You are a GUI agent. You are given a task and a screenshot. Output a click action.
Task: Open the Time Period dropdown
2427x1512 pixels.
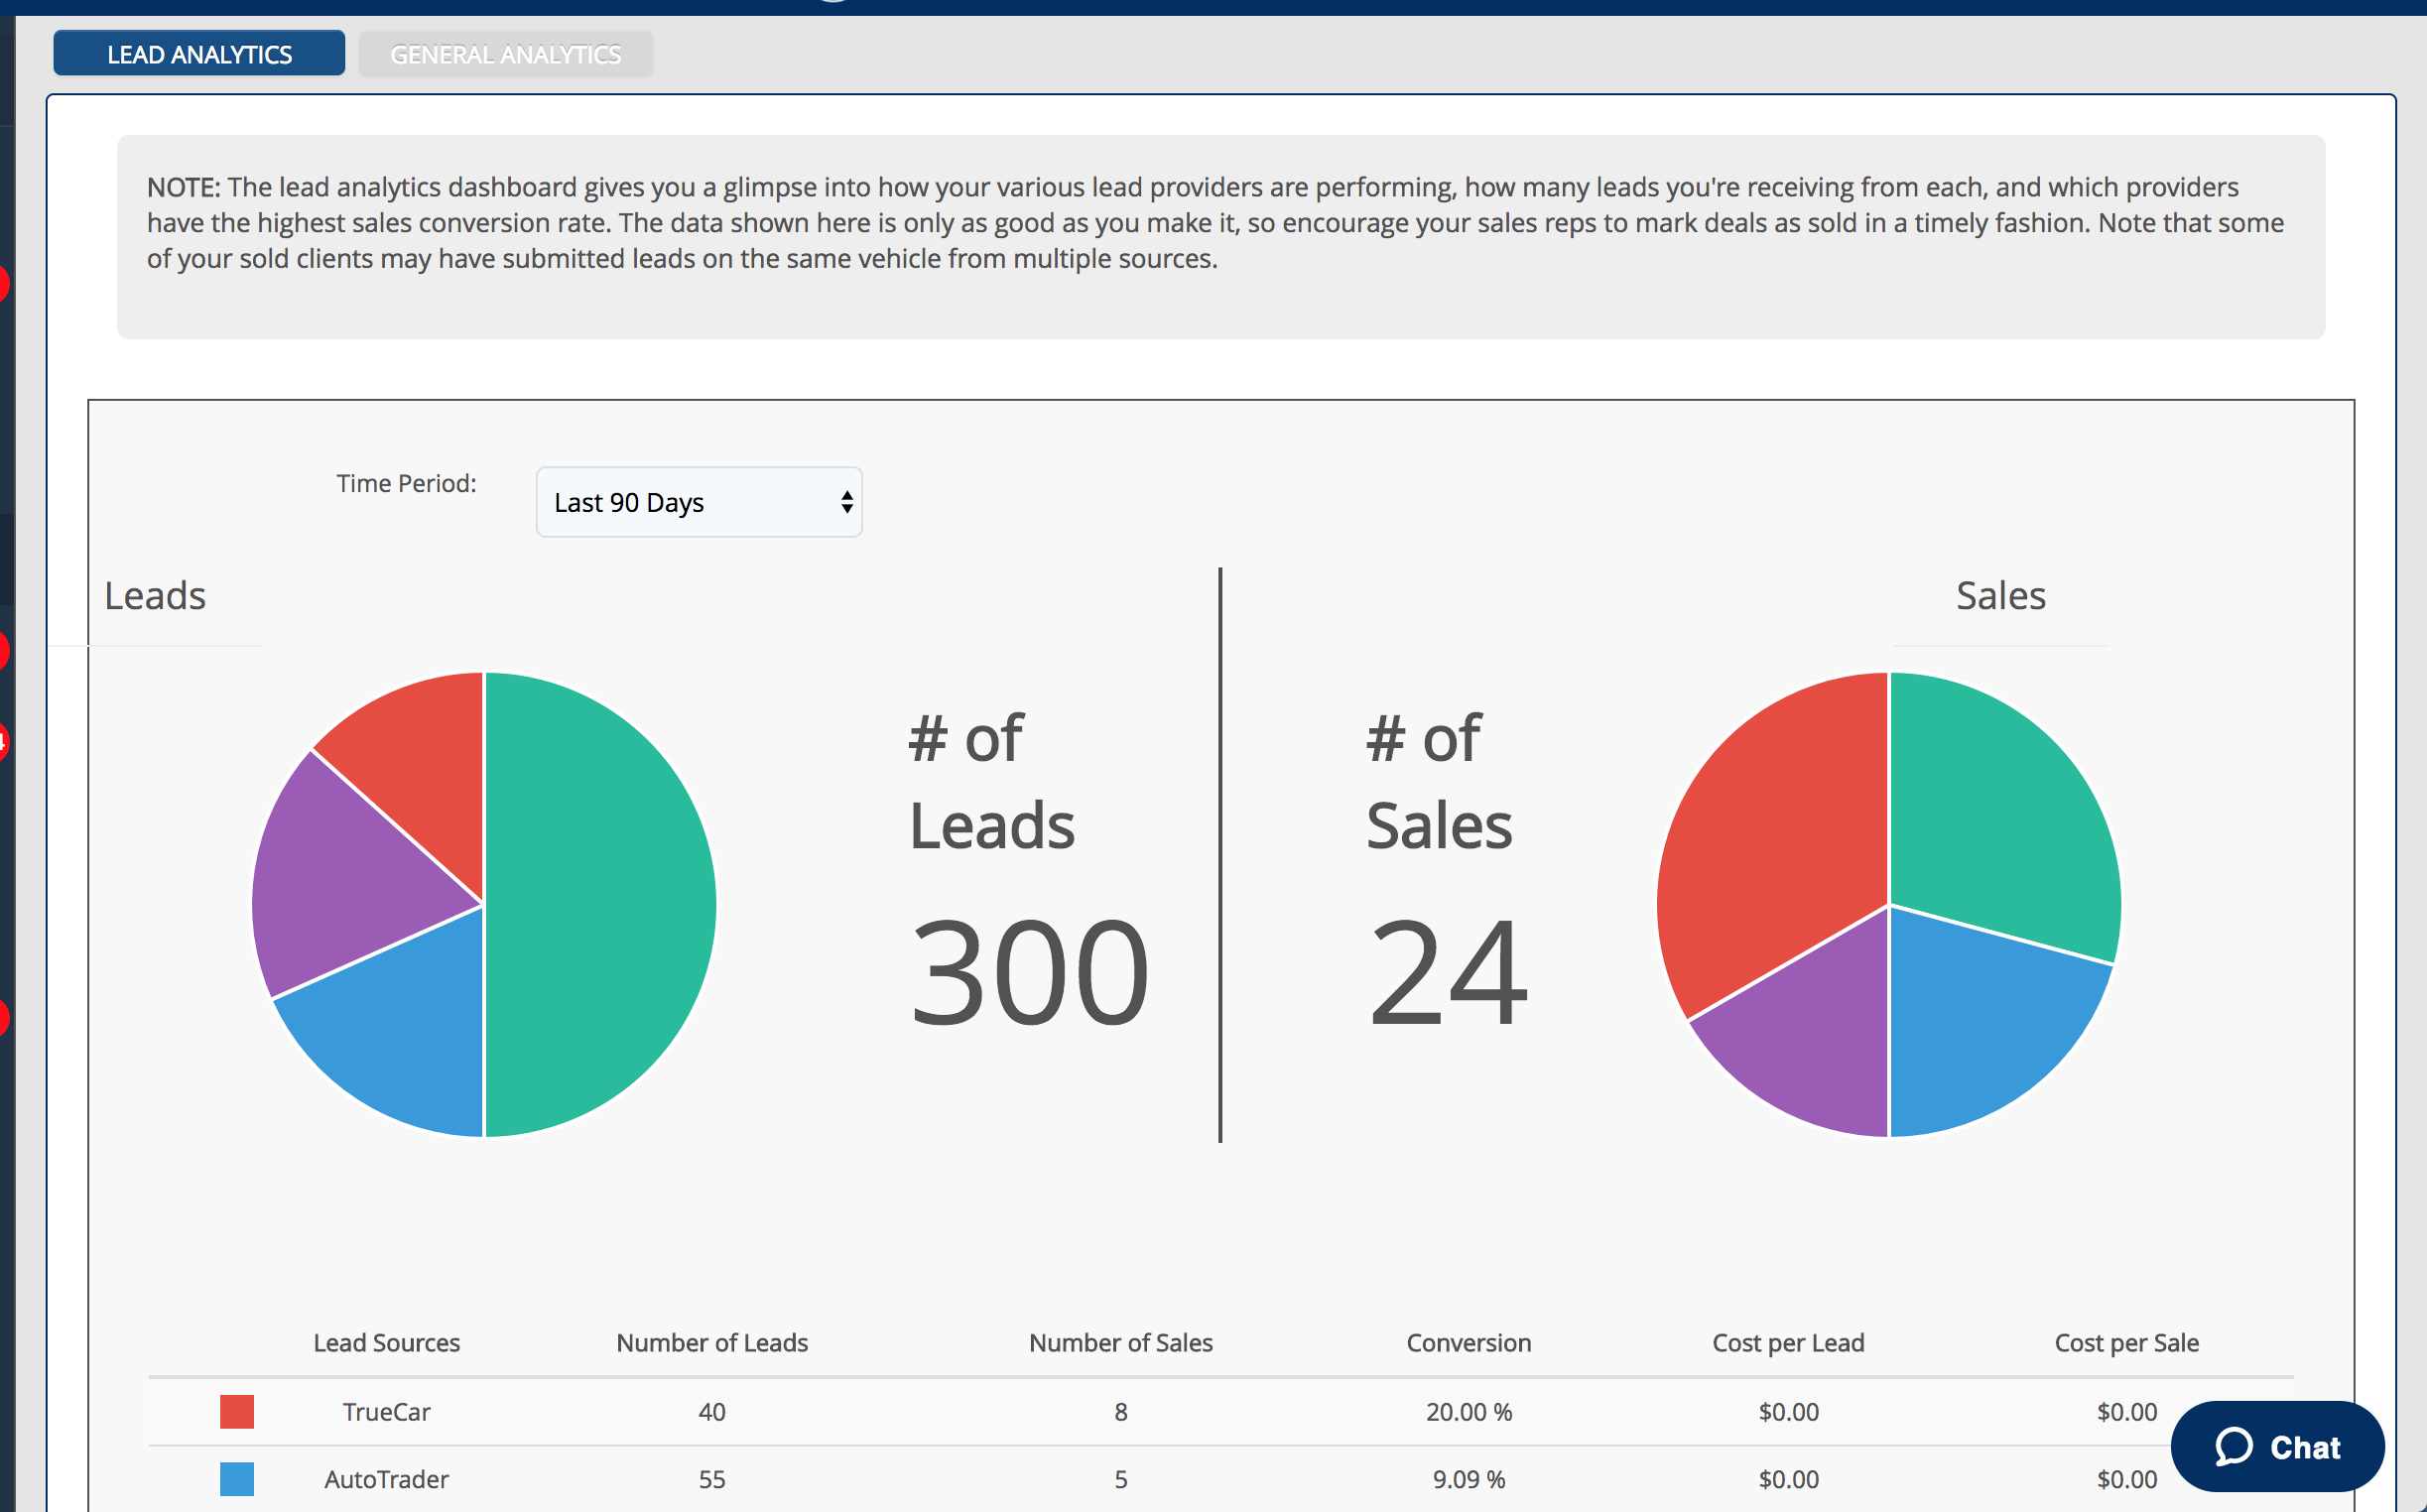tap(698, 502)
